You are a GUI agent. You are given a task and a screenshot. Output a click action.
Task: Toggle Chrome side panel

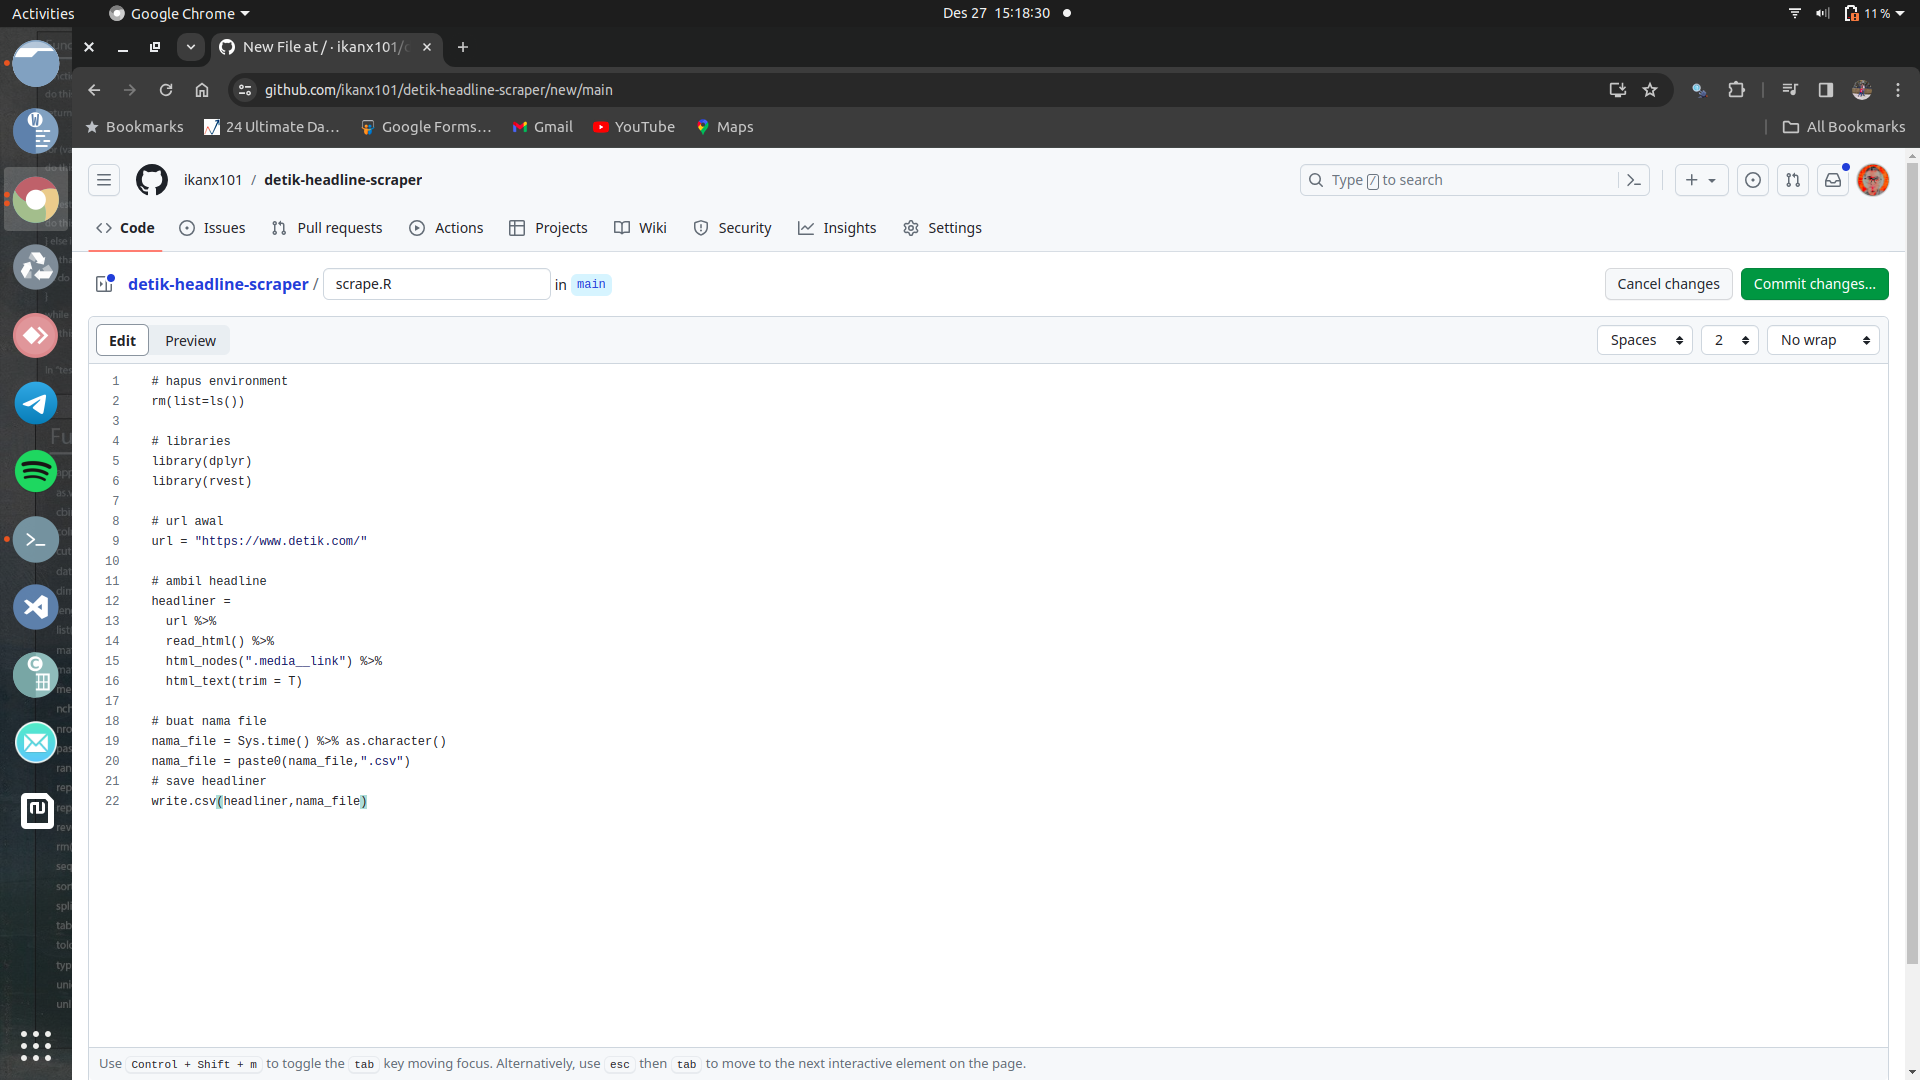pos(1825,90)
